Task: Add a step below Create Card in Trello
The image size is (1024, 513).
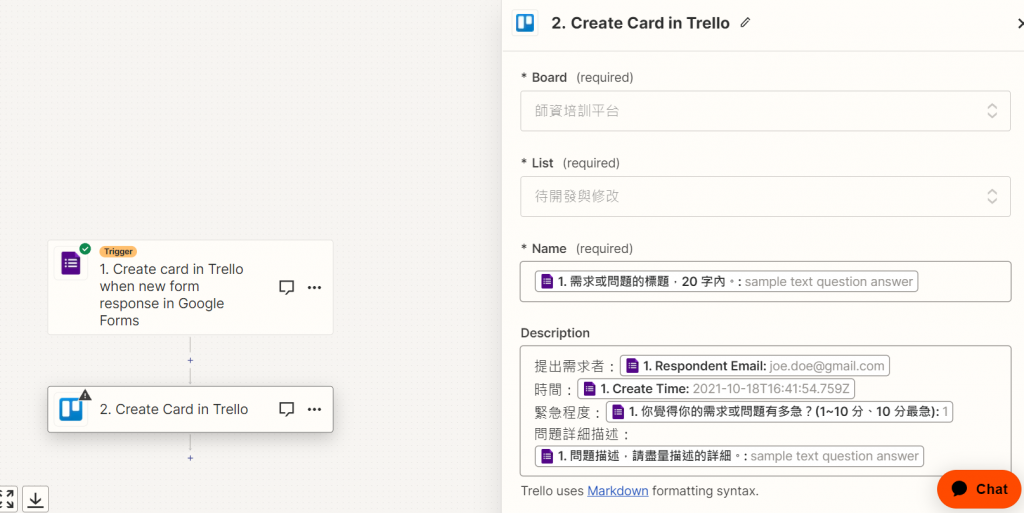Action: point(190,458)
